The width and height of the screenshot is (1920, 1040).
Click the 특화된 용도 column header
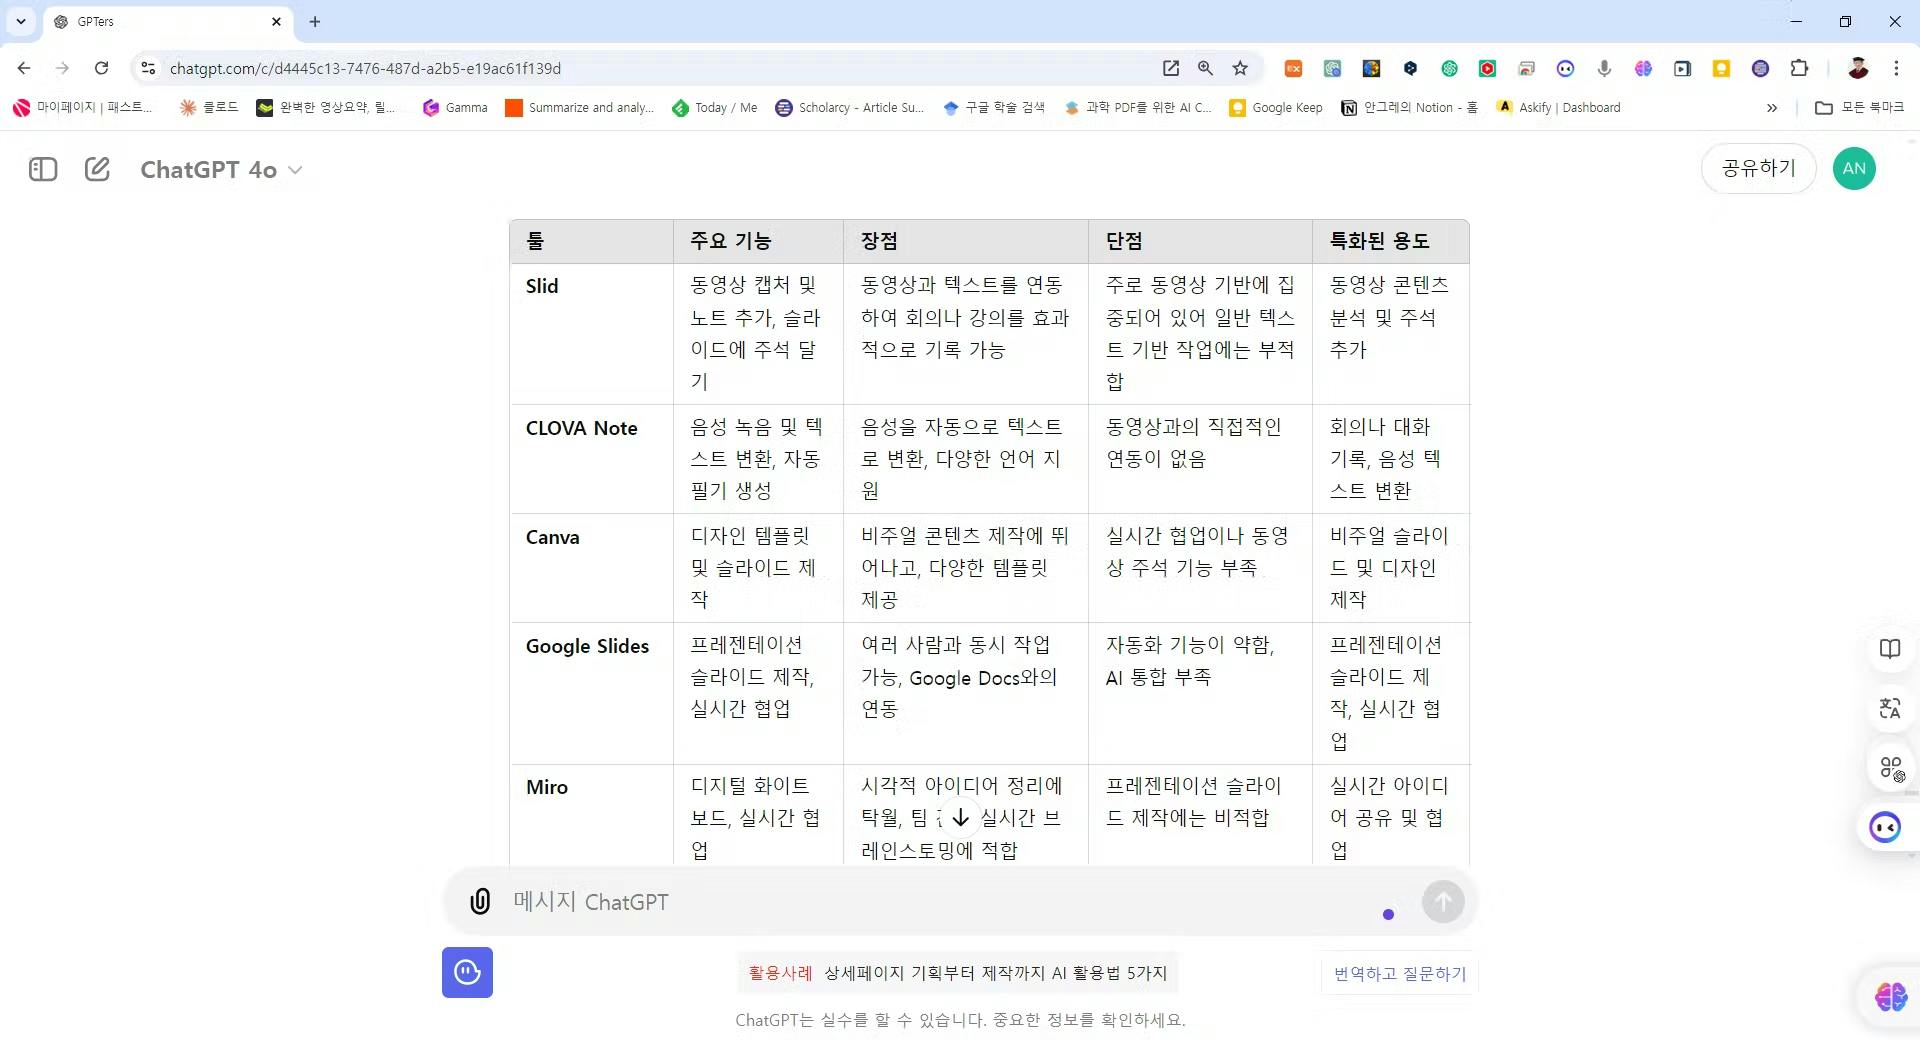[1379, 241]
